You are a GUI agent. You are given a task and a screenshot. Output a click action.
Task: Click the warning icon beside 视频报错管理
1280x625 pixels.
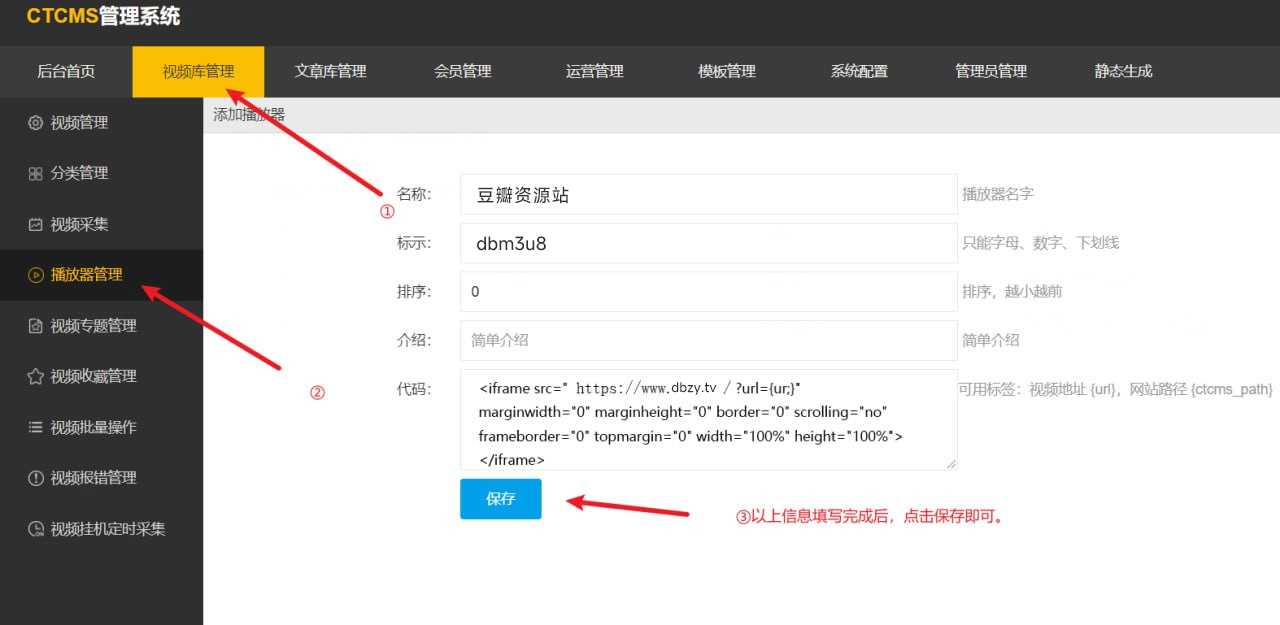pos(35,478)
